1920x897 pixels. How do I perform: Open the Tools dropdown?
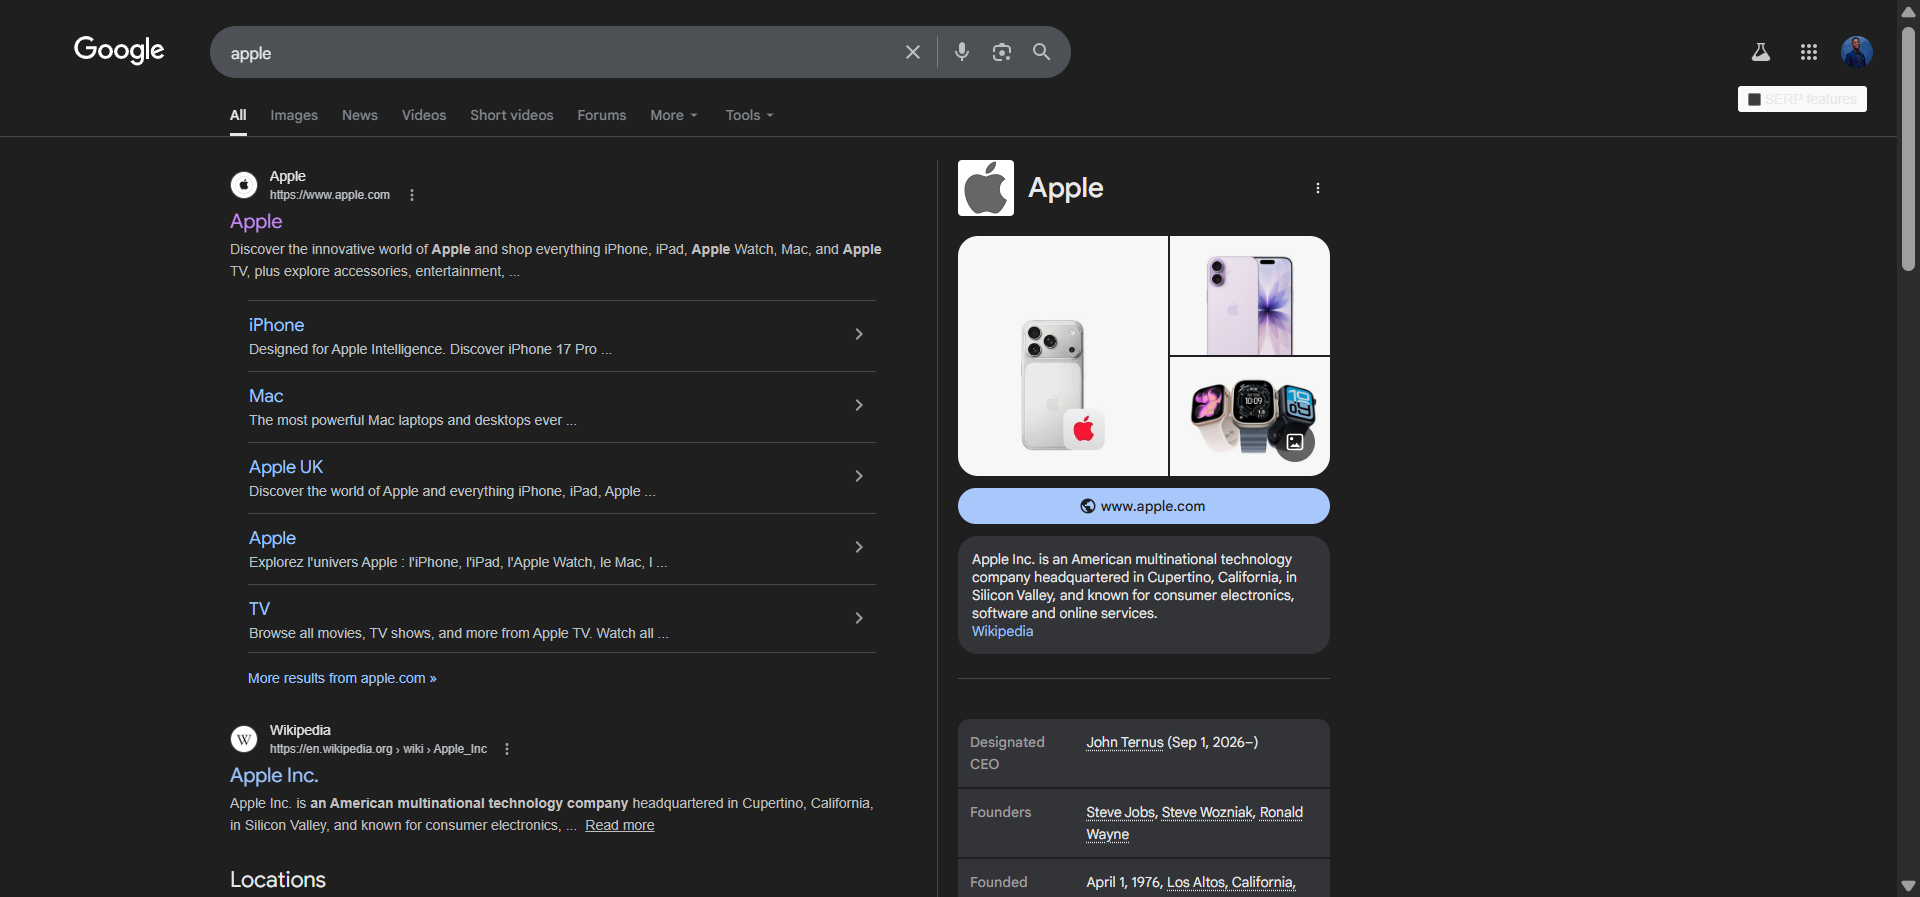pos(750,115)
